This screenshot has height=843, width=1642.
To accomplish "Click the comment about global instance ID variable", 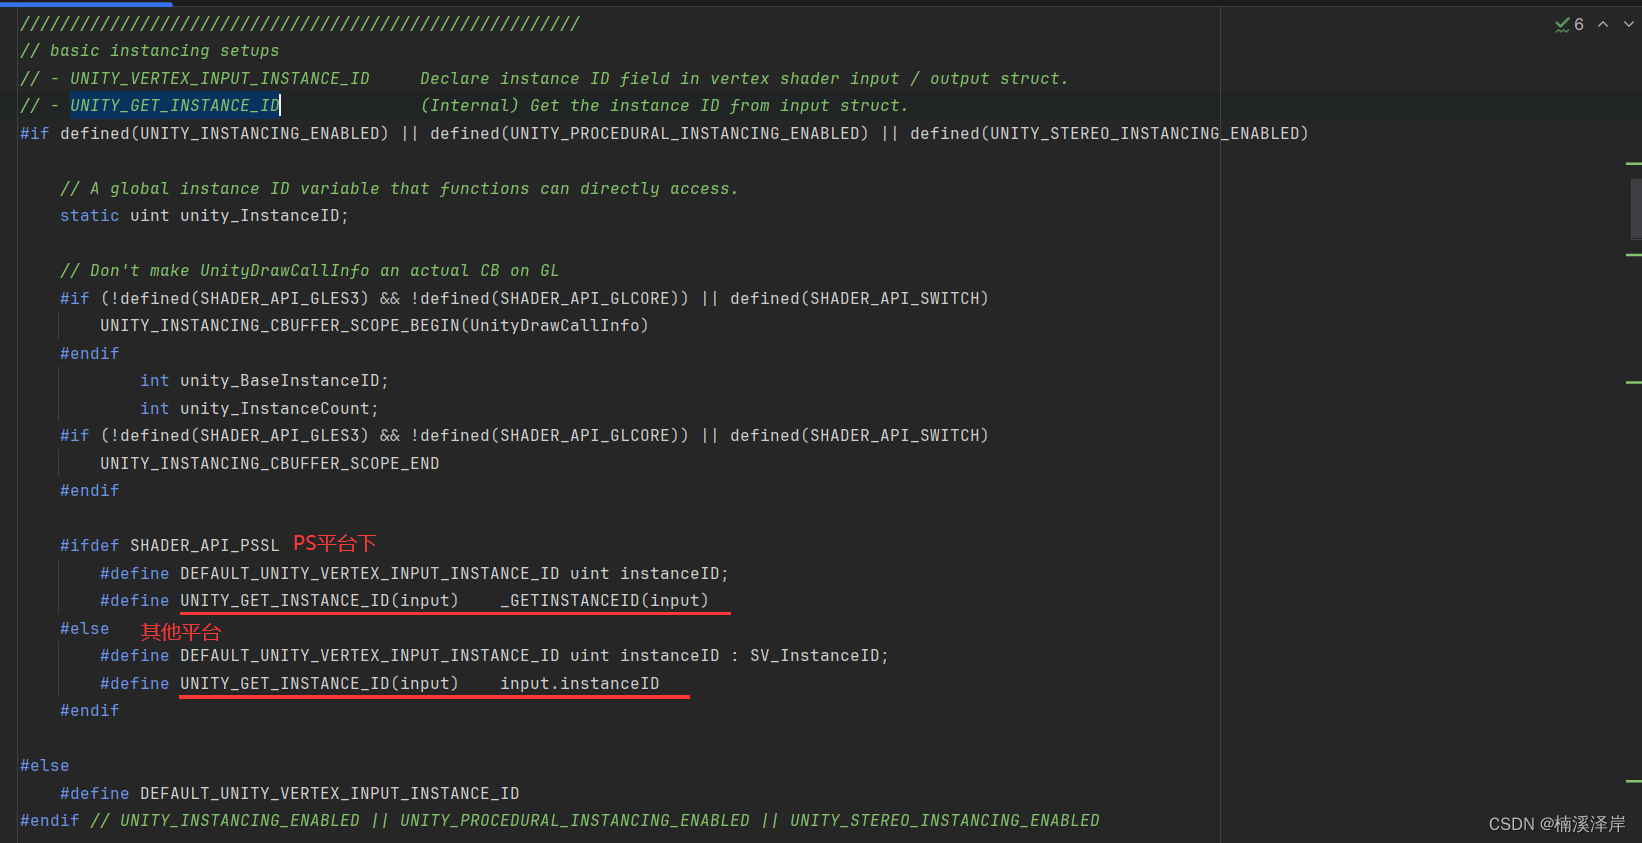I will click(399, 189).
